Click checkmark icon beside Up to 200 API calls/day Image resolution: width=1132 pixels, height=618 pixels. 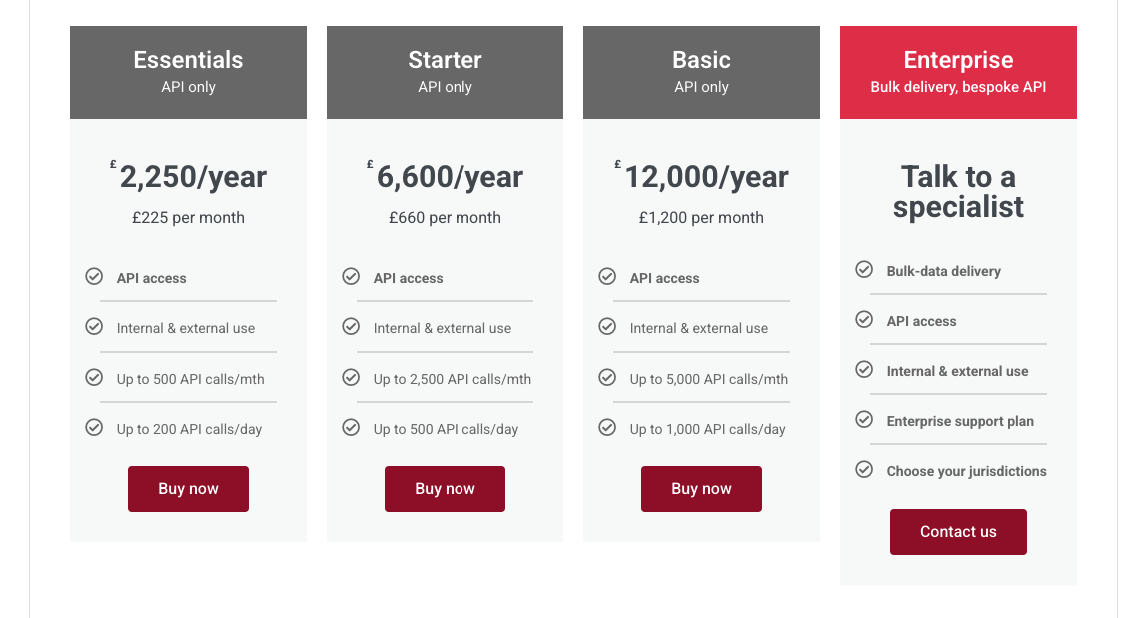pyautogui.click(x=94, y=427)
